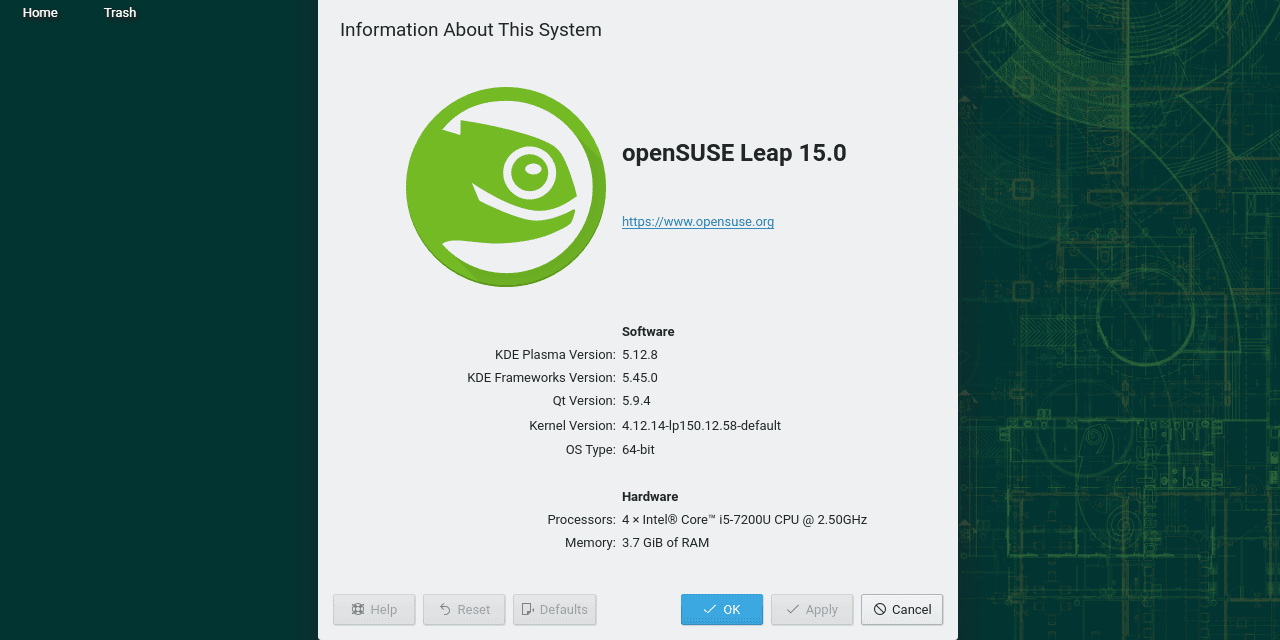Click the Information About This System title
Image resolution: width=1280 pixels, height=640 pixels.
pos(471,30)
